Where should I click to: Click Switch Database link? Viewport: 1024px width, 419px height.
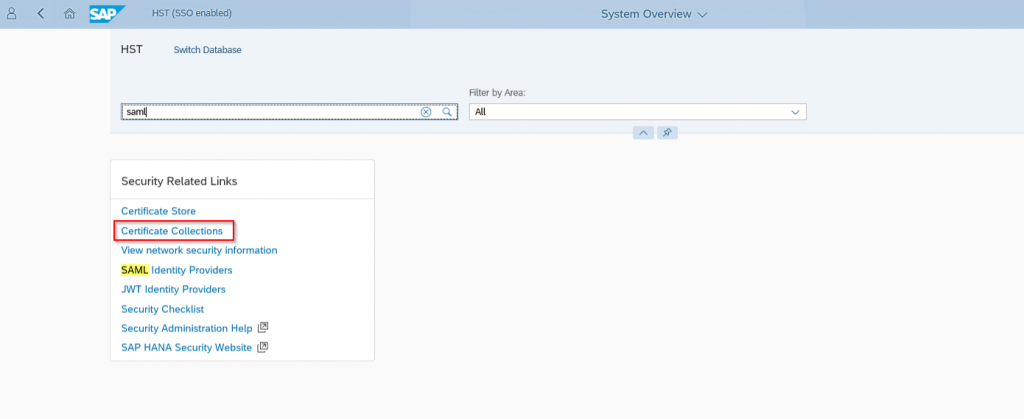point(208,50)
